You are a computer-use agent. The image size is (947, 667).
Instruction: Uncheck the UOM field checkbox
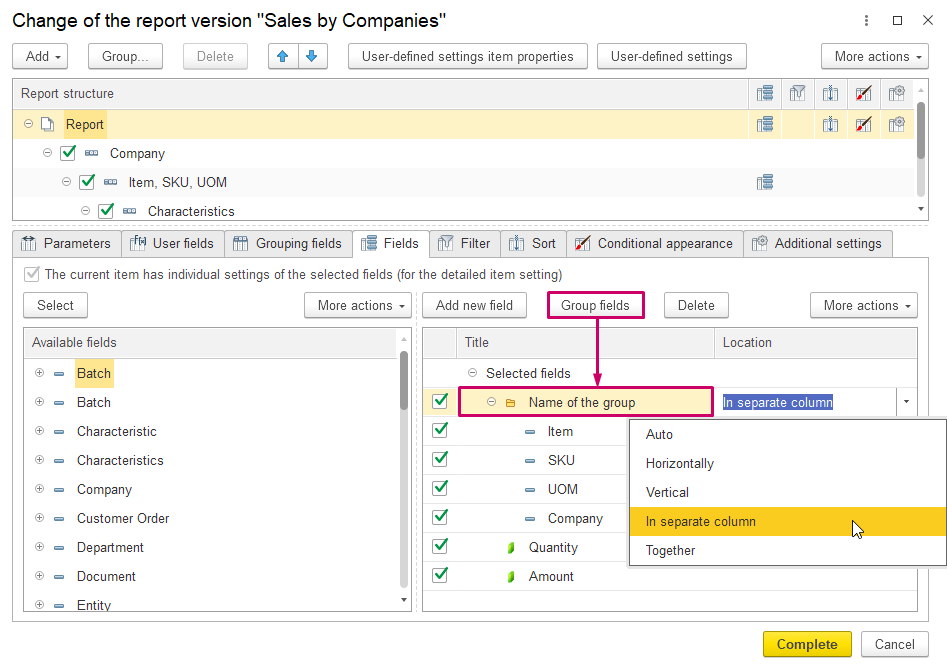tap(440, 488)
